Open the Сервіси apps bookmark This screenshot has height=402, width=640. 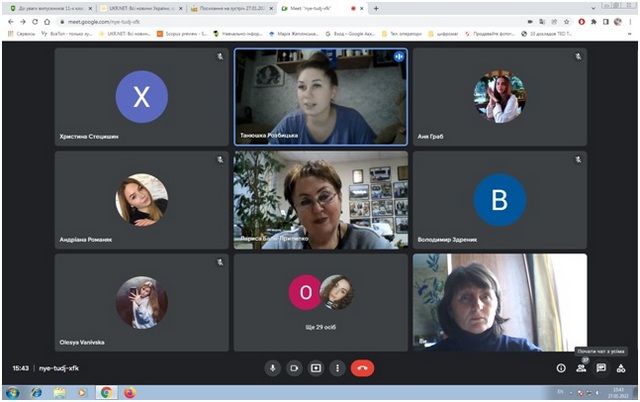pos(22,34)
